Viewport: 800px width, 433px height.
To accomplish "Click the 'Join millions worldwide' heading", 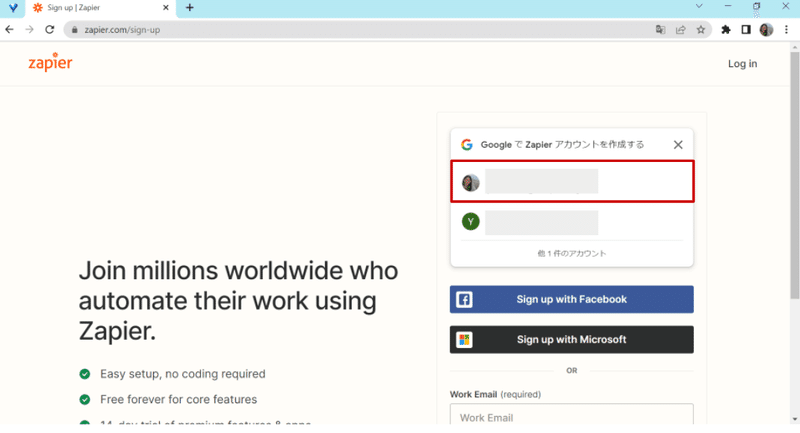I will [x=238, y=300].
